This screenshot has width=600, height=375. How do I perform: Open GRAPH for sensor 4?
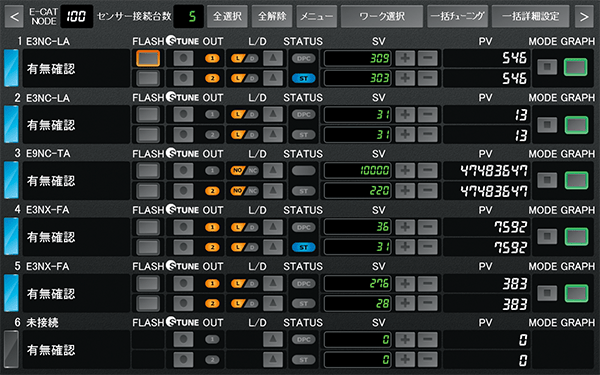click(x=576, y=236)
